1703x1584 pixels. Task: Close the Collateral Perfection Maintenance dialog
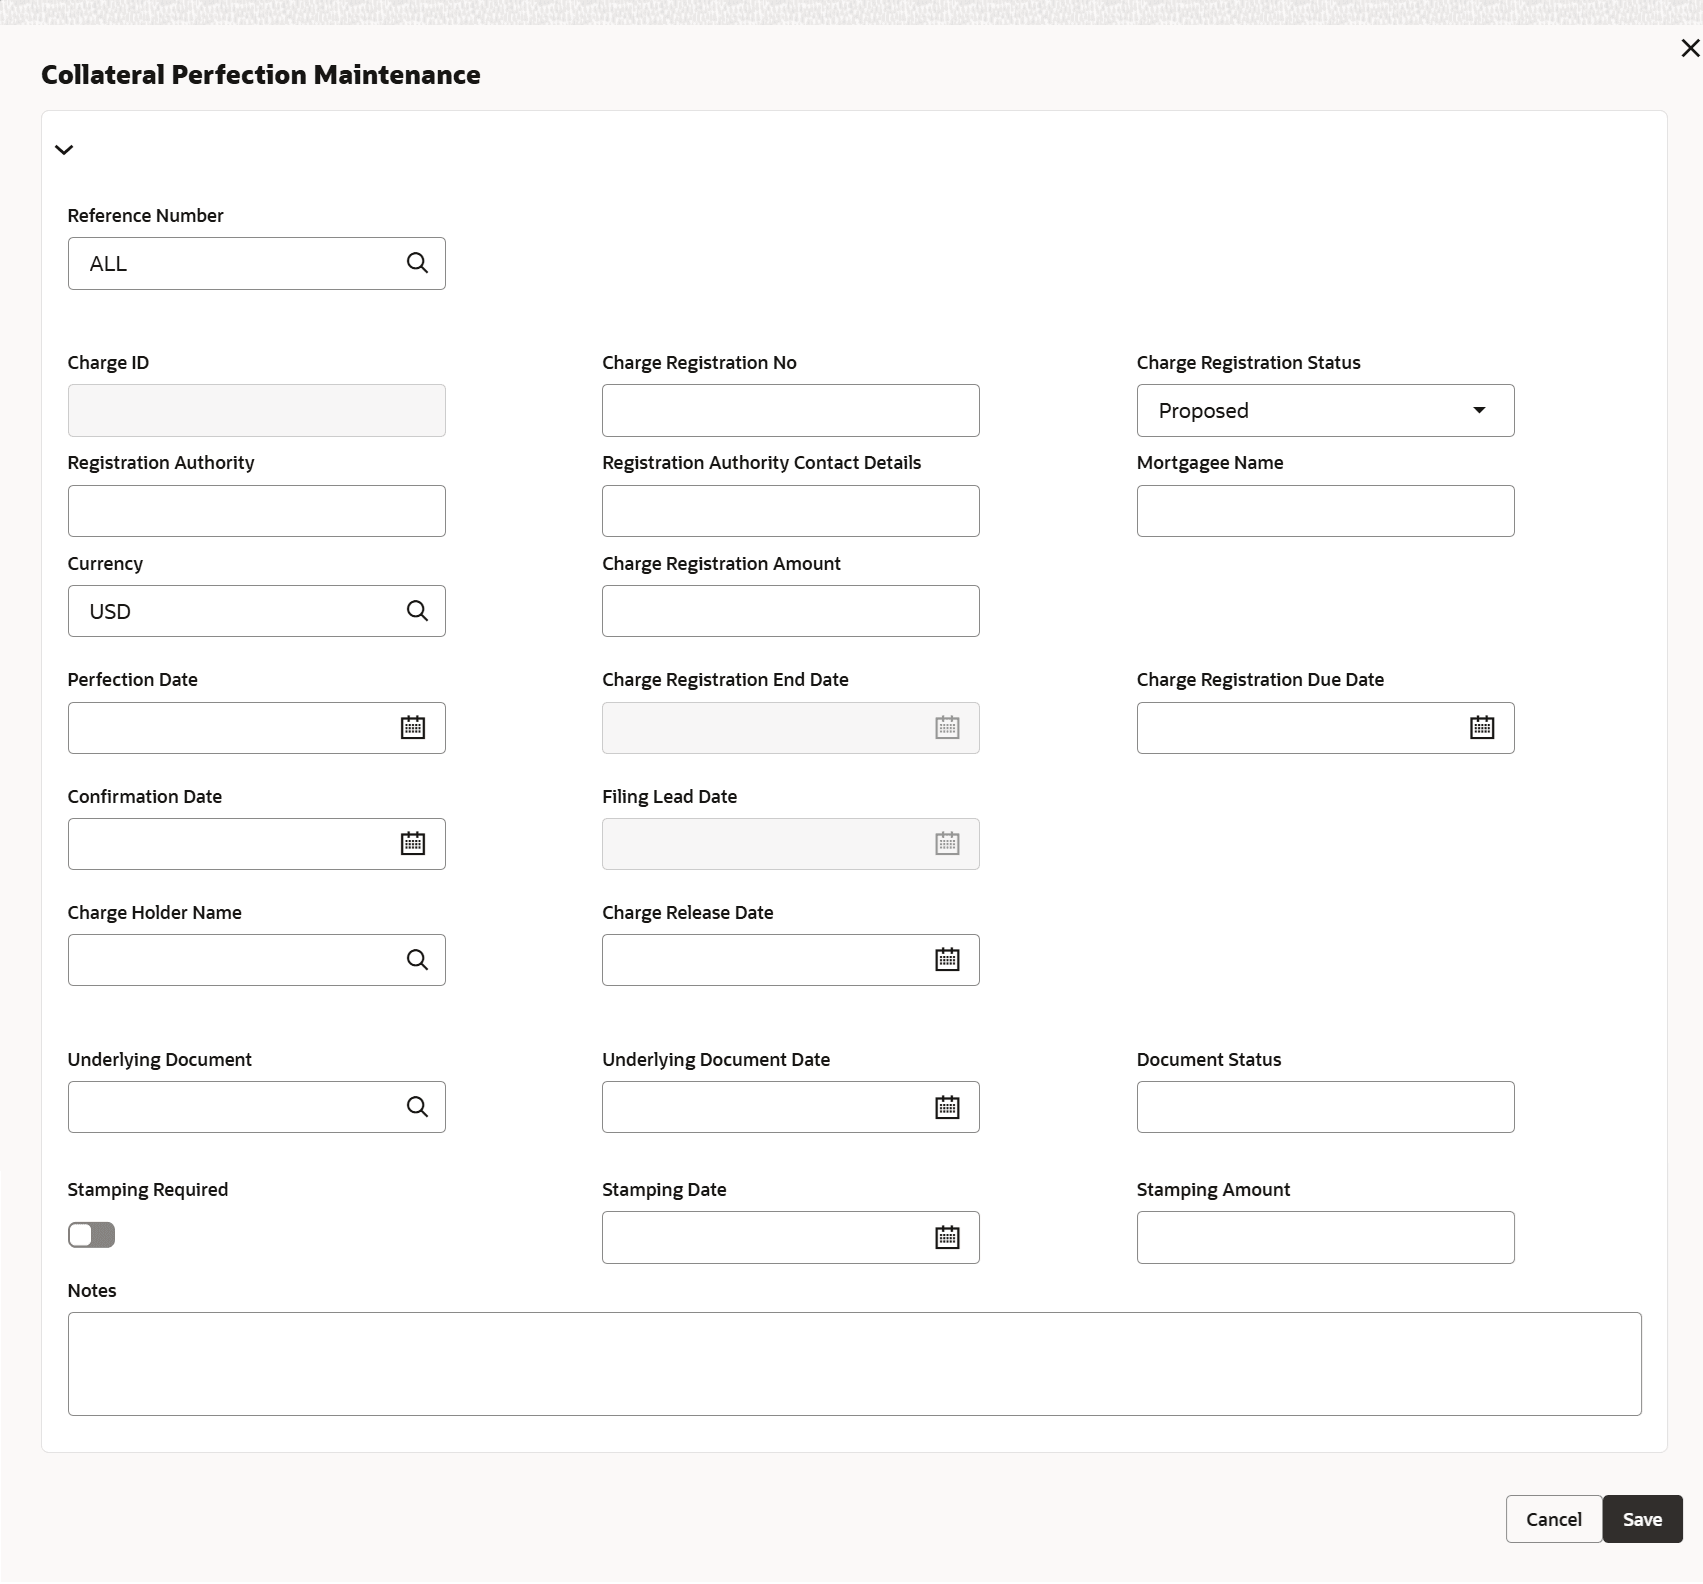[1690, 48]
